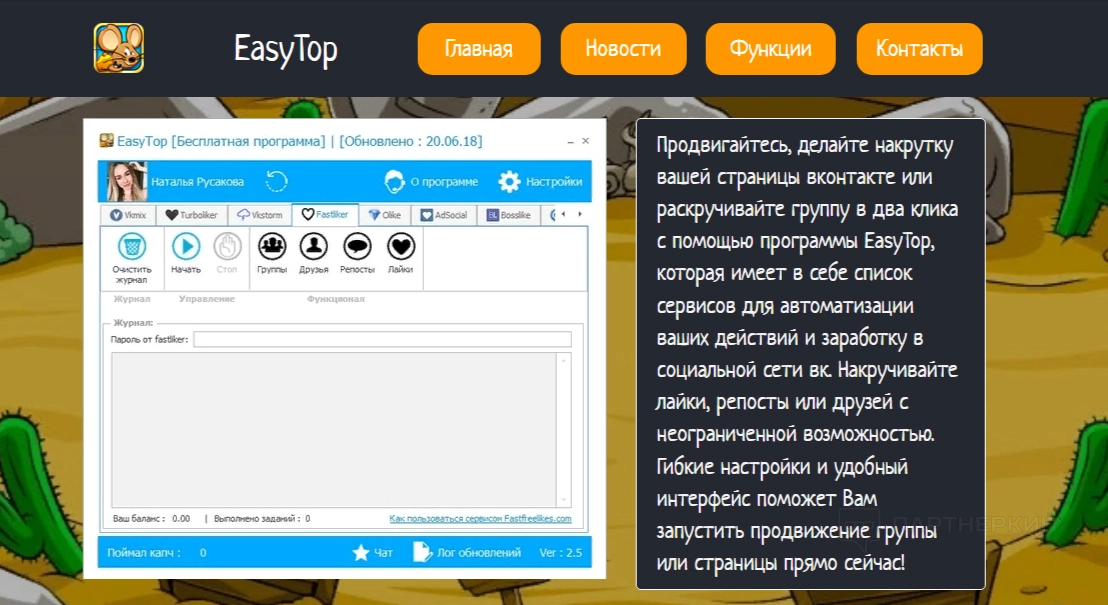
Task: Open Лог обновлений document icon
Action: click(422, 552)
